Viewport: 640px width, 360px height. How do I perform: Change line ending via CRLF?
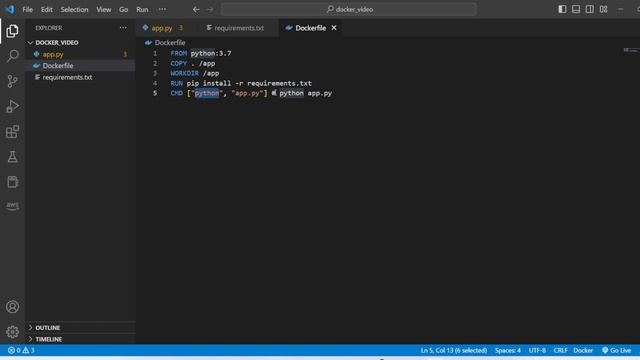pyautogui.click(x=560, y=350)
